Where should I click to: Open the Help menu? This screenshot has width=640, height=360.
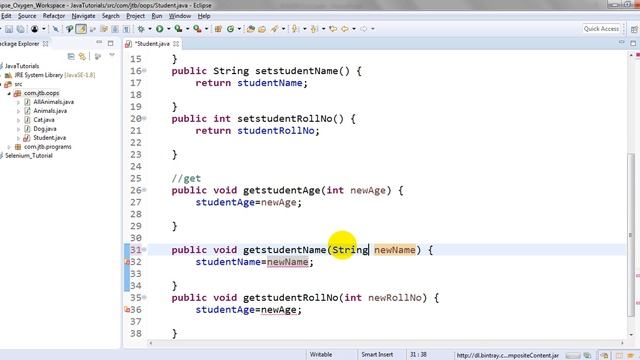[204, 16]
